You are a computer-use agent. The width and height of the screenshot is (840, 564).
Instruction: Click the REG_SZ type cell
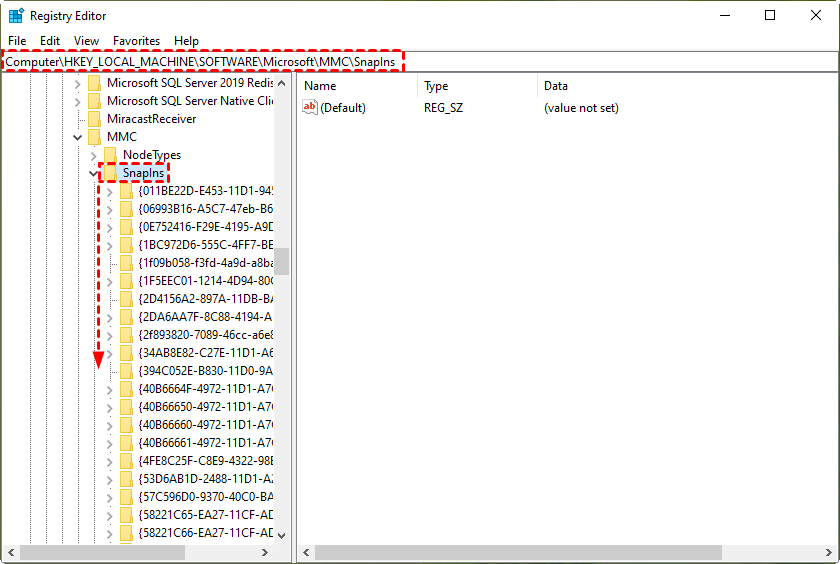(444, 108)
